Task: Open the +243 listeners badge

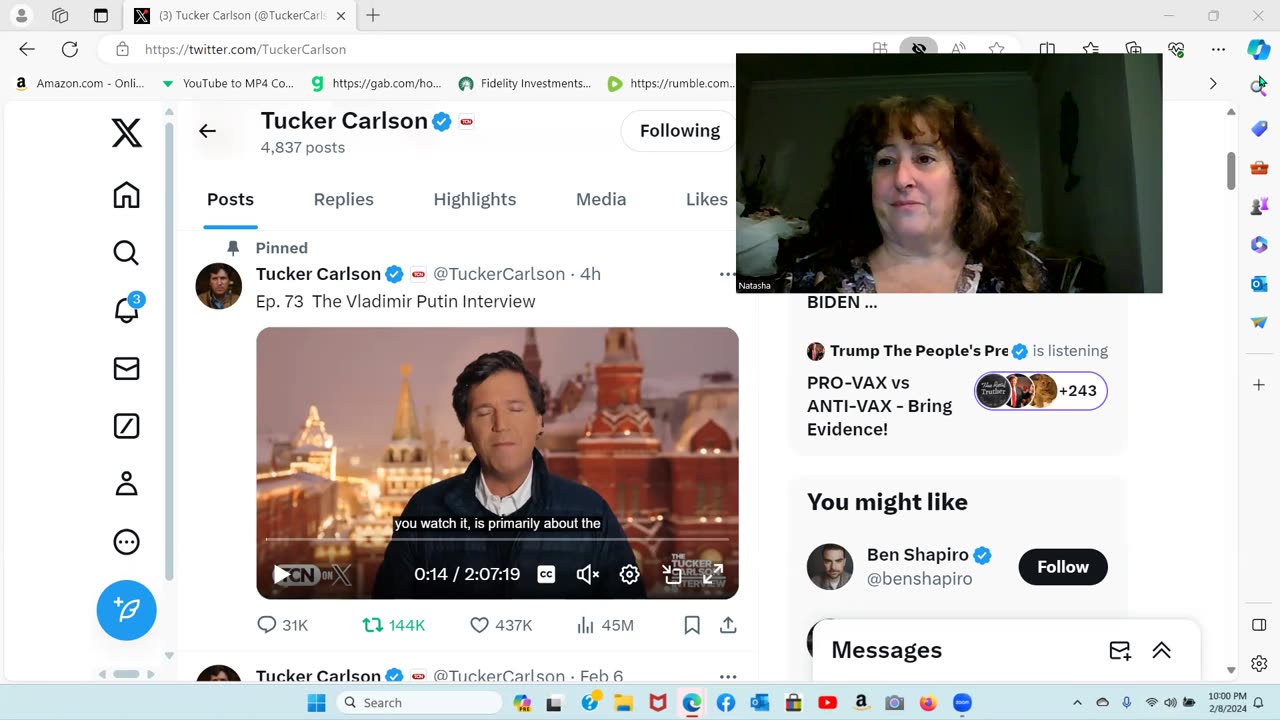Action: 1041,391
